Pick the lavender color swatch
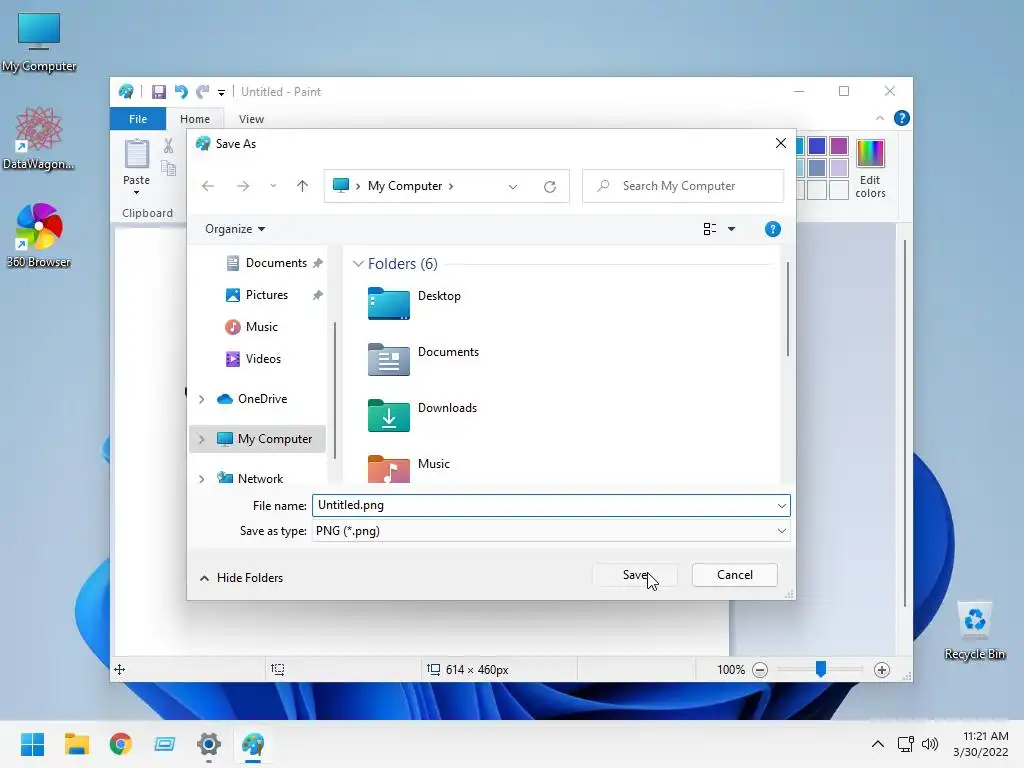 839,168
